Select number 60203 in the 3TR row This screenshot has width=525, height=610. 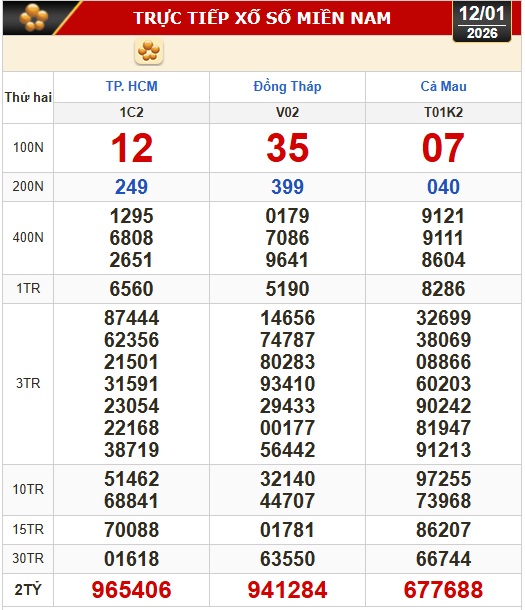point(443,384)
